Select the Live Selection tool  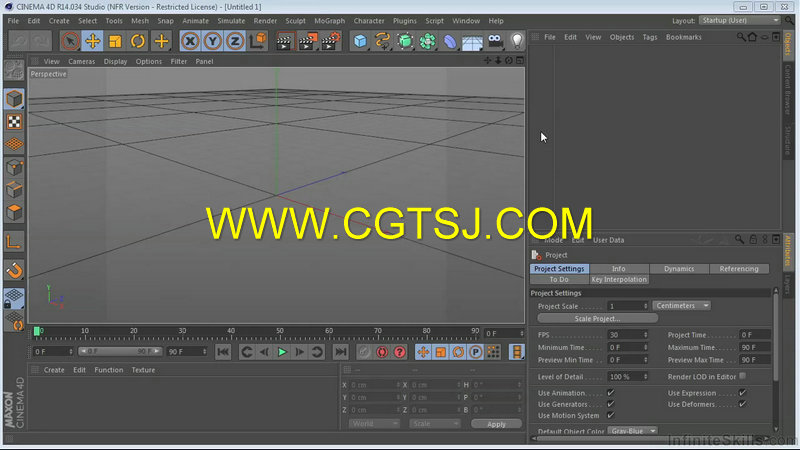click(70, 41)
